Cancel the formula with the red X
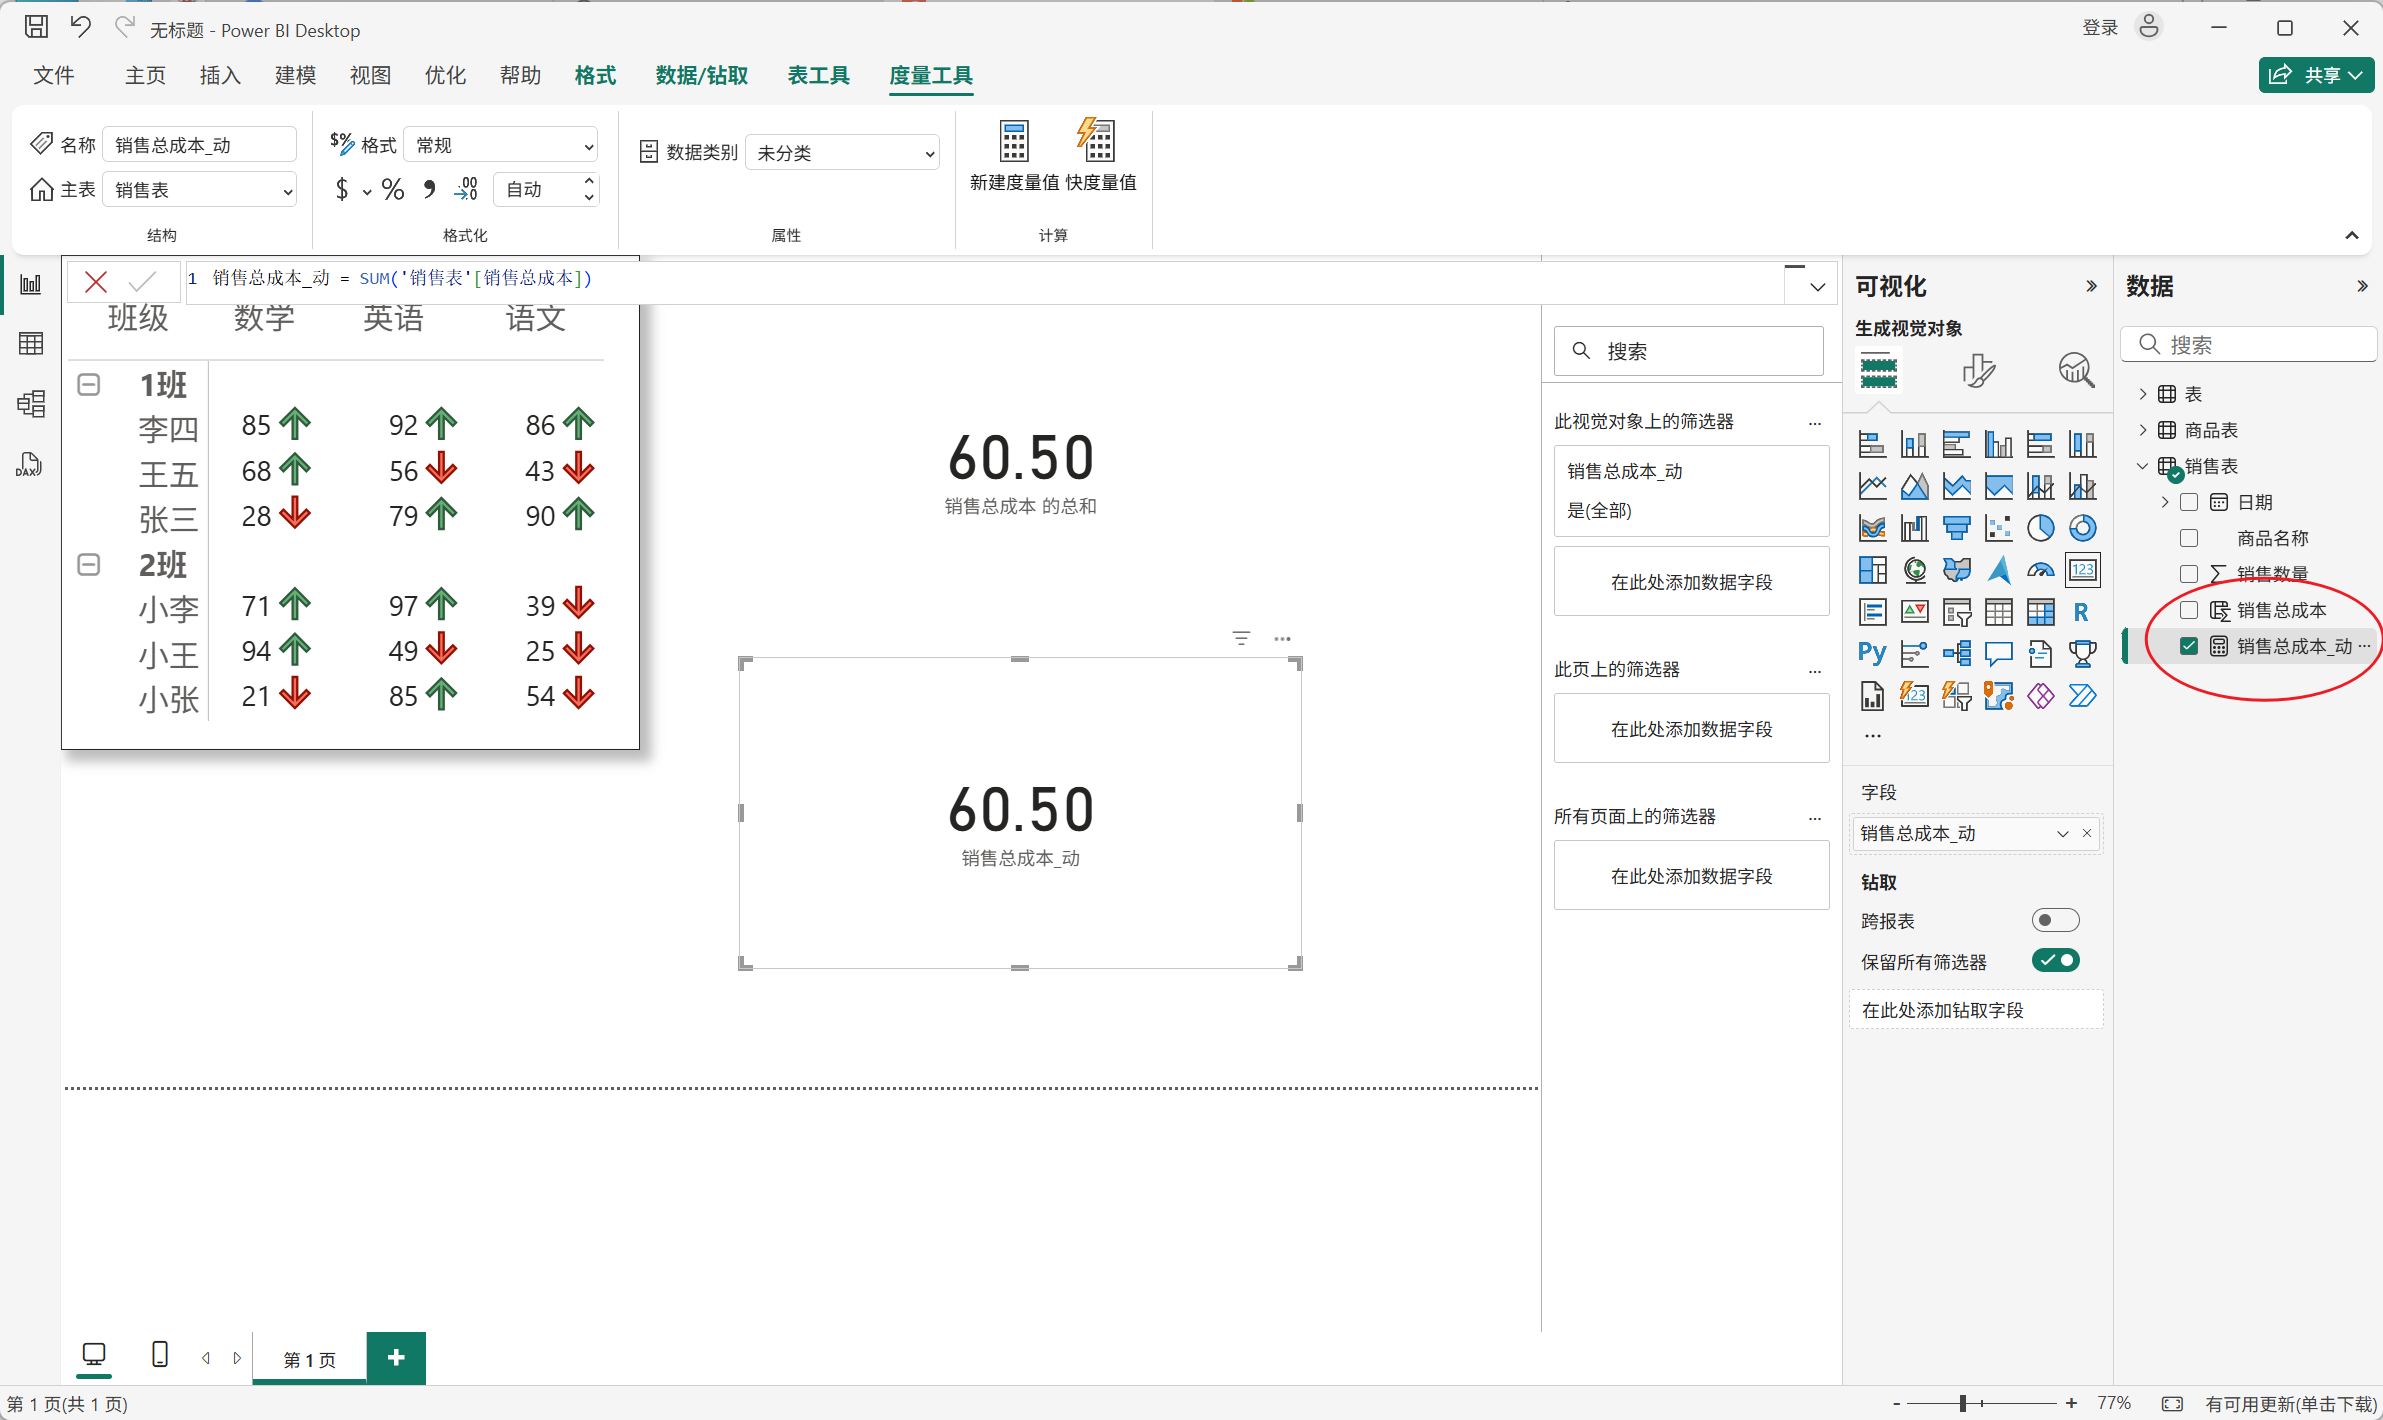Image resolution: width=2383 pixels, height=1420 pixels. coord(96,282)
